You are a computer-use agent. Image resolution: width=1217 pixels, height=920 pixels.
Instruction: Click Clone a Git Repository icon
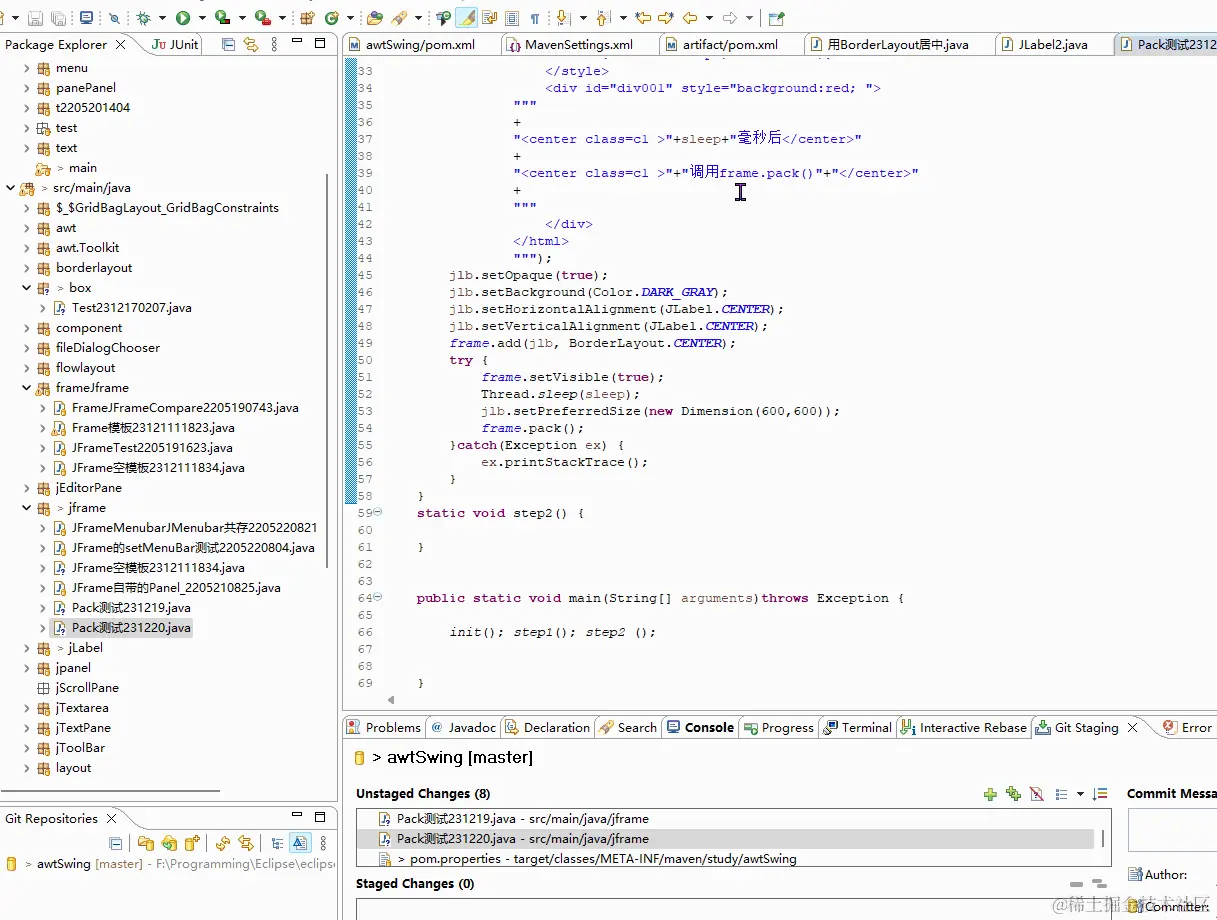169,843
